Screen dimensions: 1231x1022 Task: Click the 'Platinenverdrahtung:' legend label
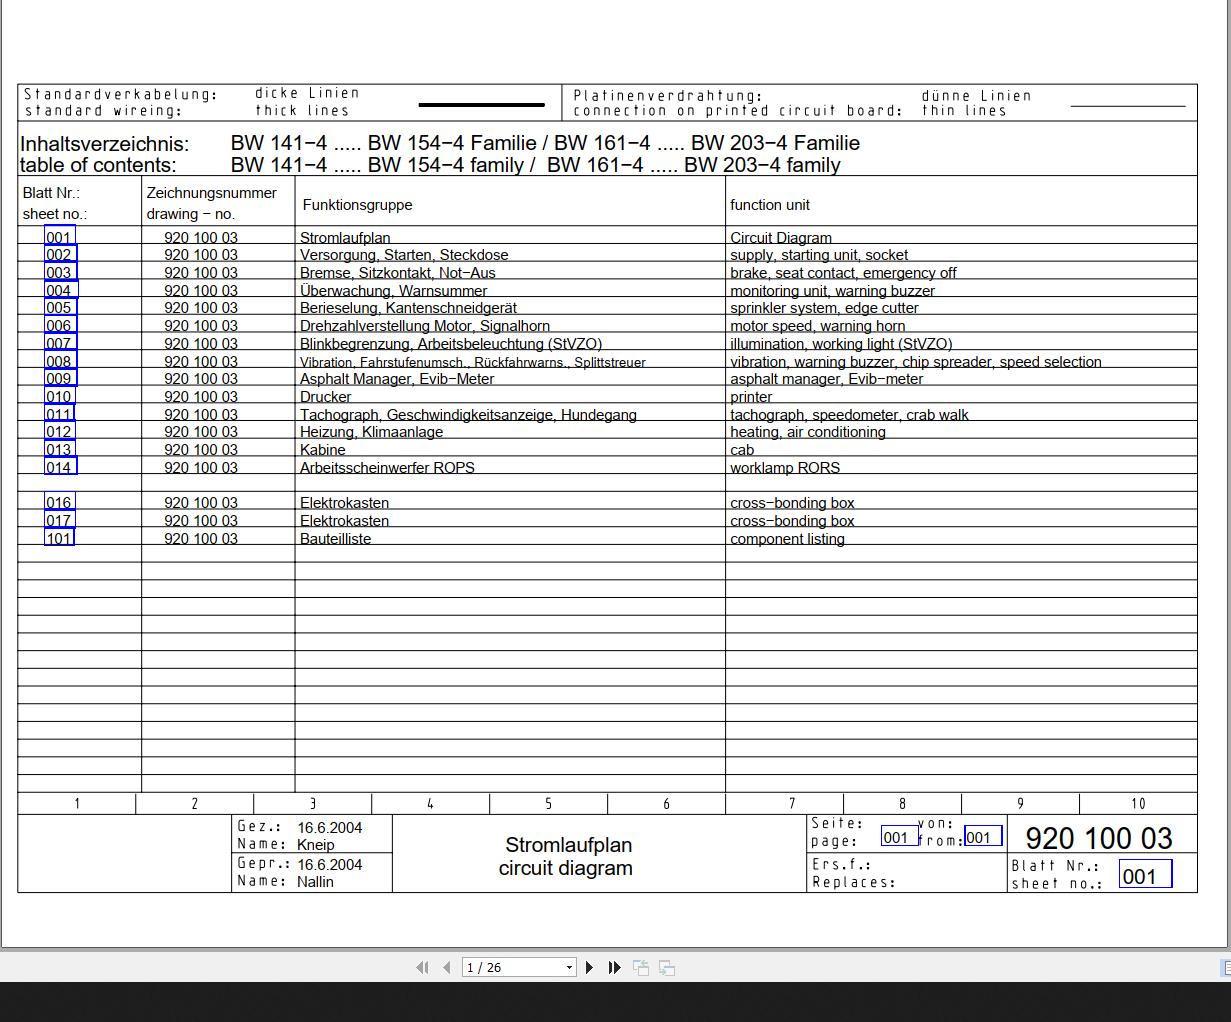tap(668, 96)
